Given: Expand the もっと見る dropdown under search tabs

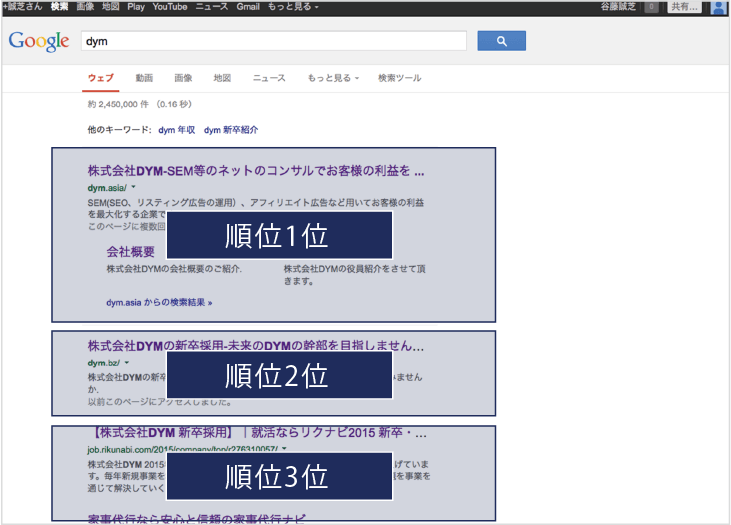Looking at the screenshot, I should coord(333,78).
